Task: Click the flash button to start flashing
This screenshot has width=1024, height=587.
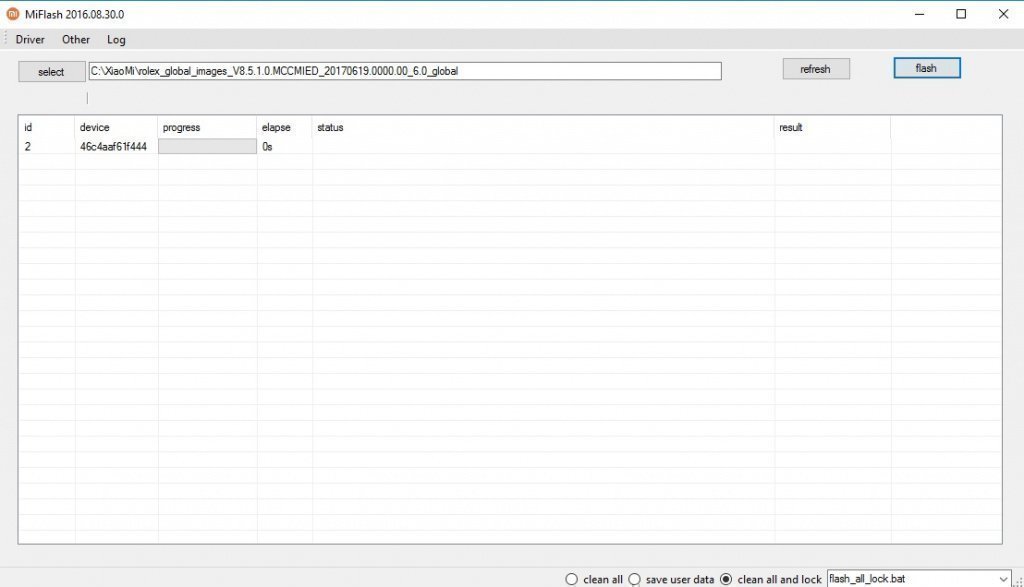Action: tap(927, 68)
